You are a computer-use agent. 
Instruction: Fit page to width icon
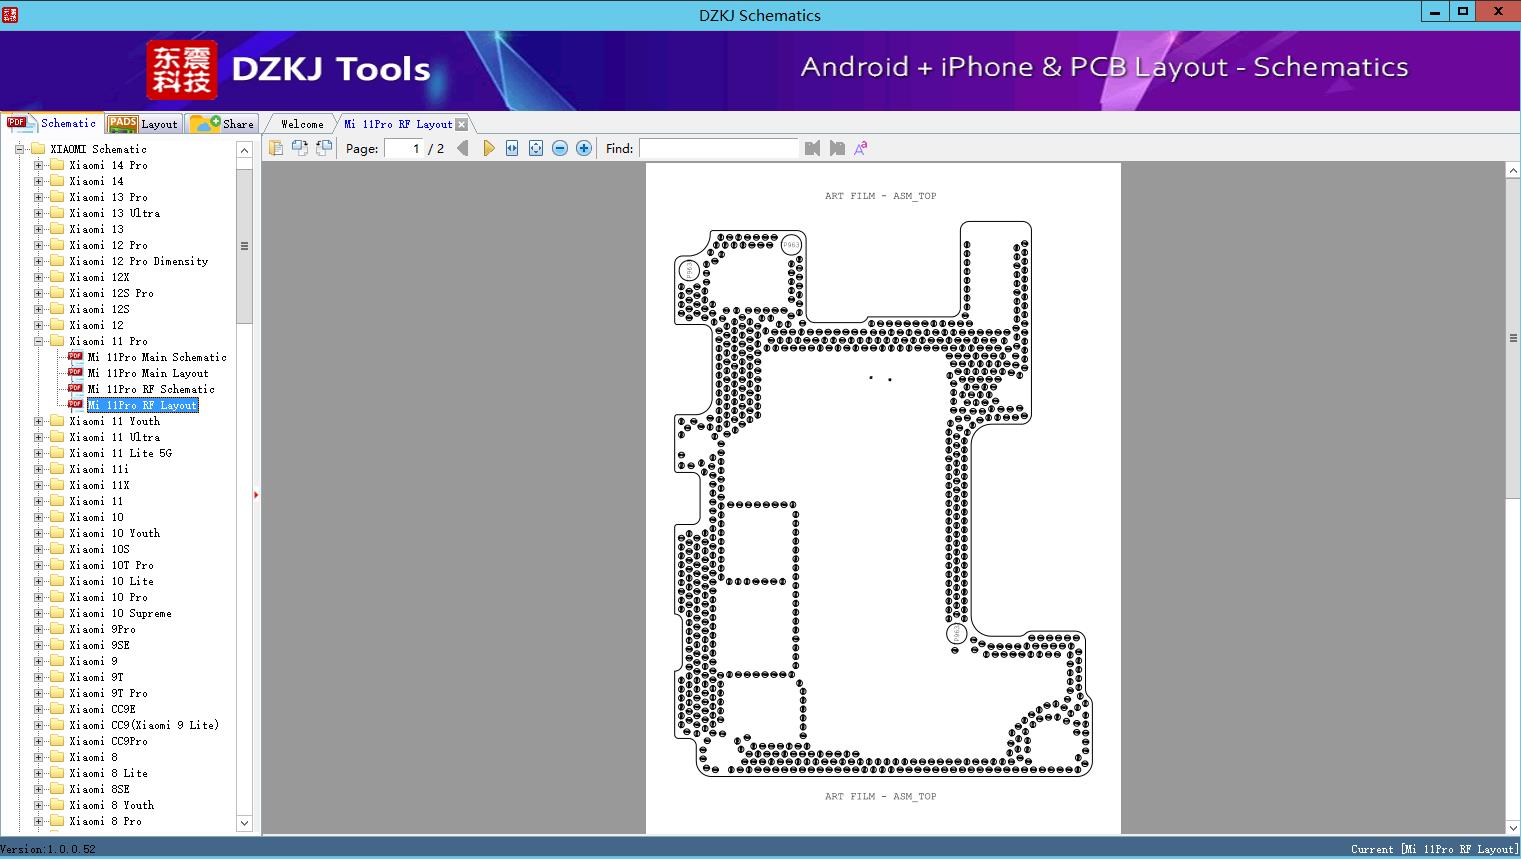click(512, 148)
